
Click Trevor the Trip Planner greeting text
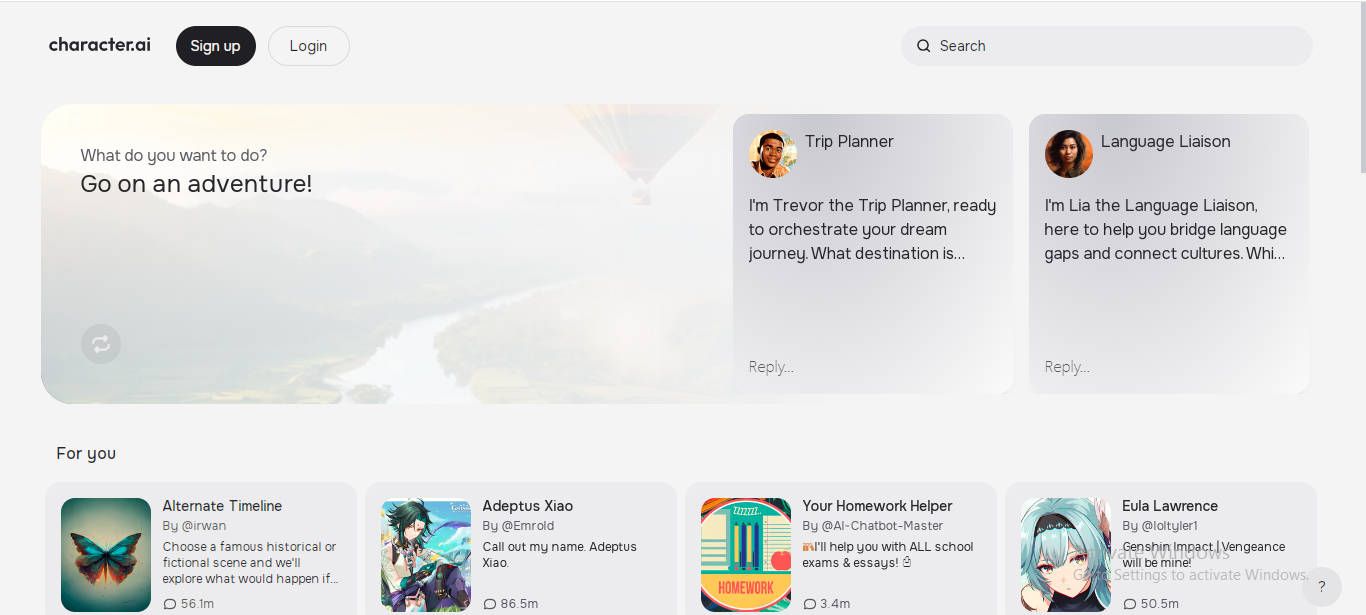(872, 230)
